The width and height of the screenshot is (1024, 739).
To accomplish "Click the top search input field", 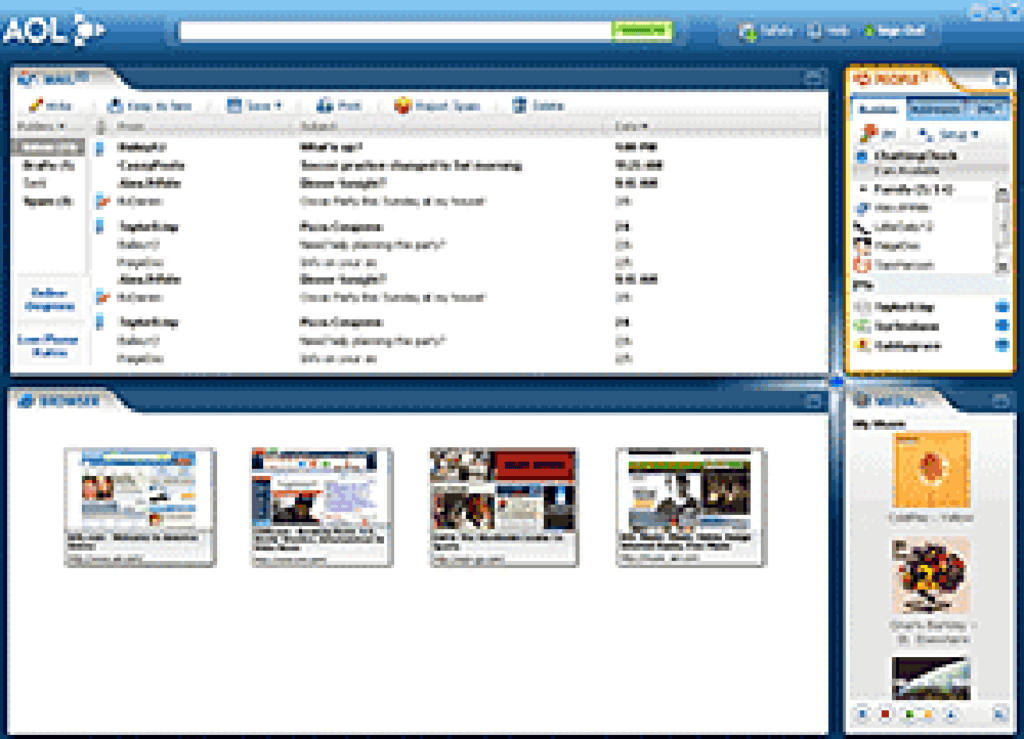I will pos(395,31).
